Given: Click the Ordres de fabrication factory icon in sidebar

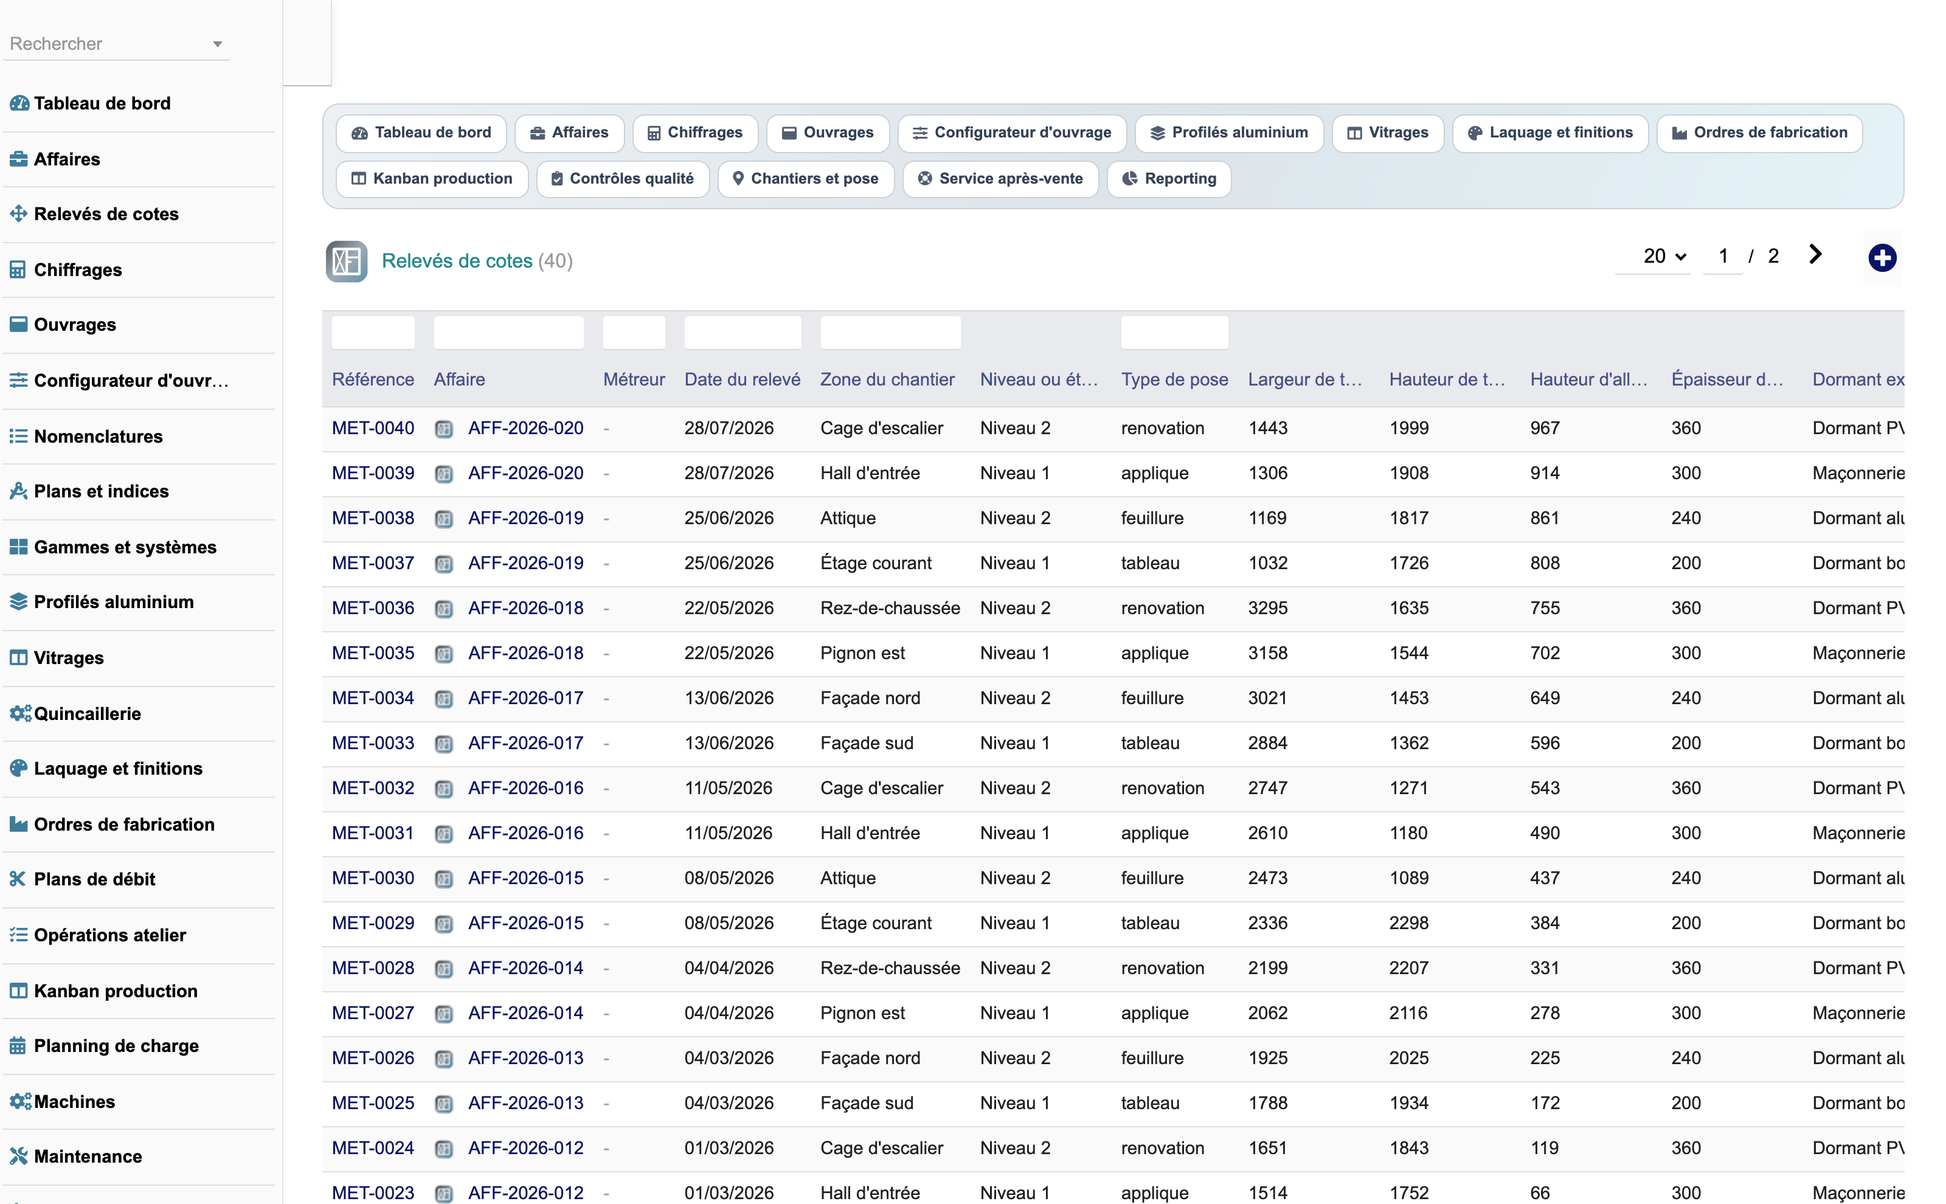Looking at the screenshot, I should 19,825.
